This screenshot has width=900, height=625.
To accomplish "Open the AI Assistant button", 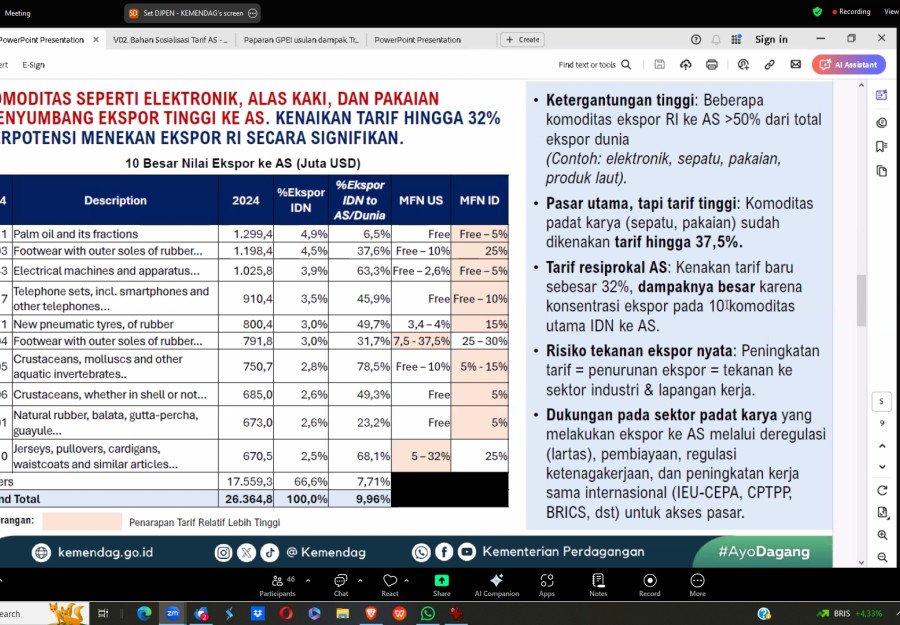I will (x=848, y=65).
